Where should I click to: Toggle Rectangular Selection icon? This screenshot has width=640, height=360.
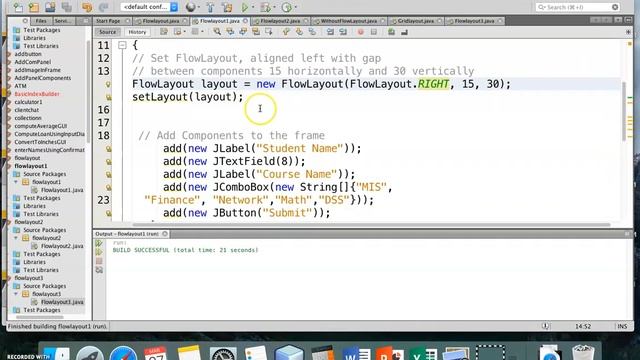point(269,32)
